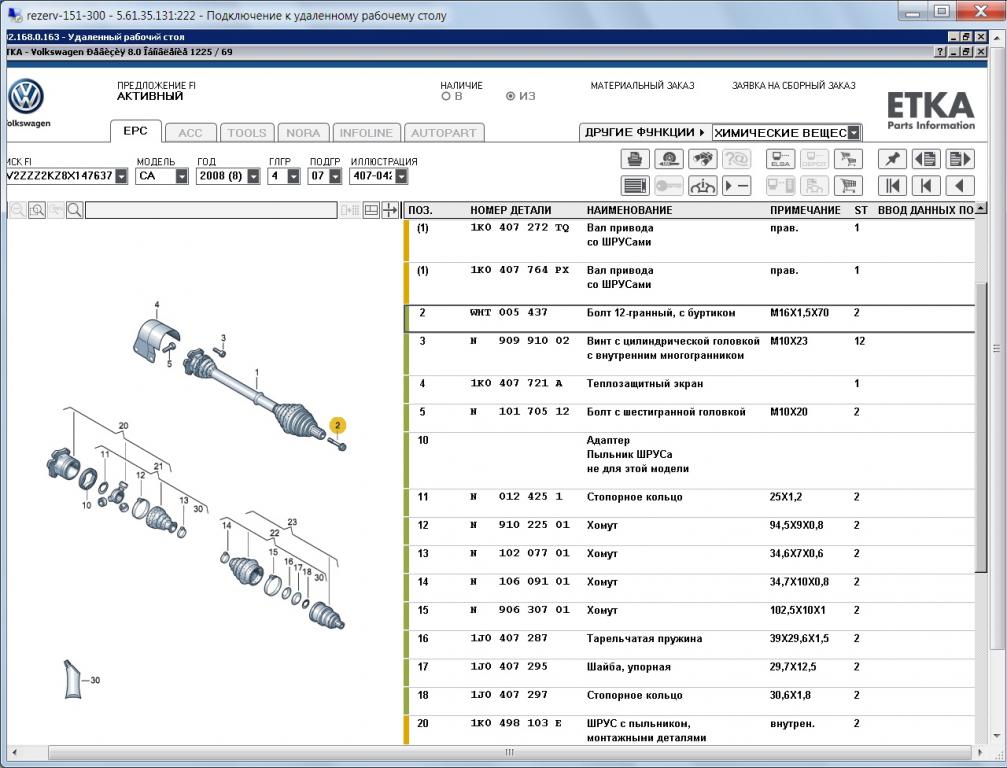Switch to the INFOLINE tab
Screen dimensions: 1007x768
(366, 133)
